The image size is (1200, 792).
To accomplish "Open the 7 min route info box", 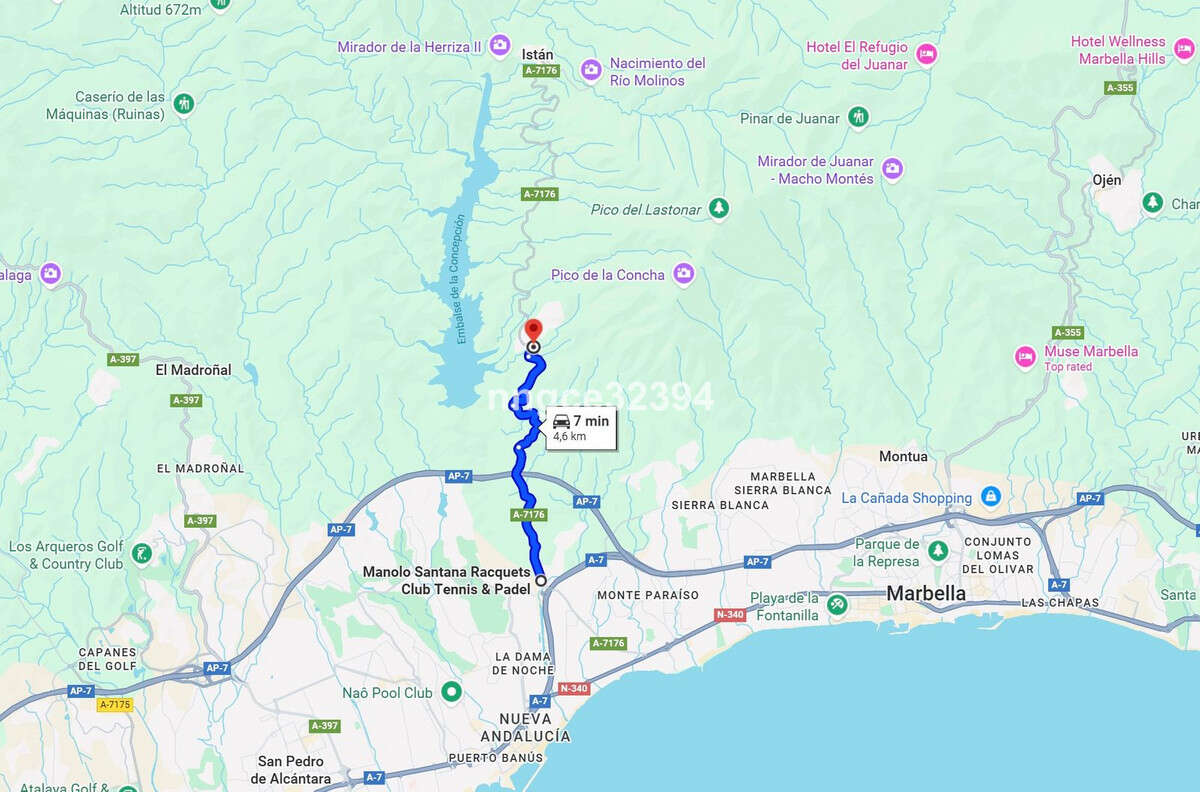I will tap(581, 428).
